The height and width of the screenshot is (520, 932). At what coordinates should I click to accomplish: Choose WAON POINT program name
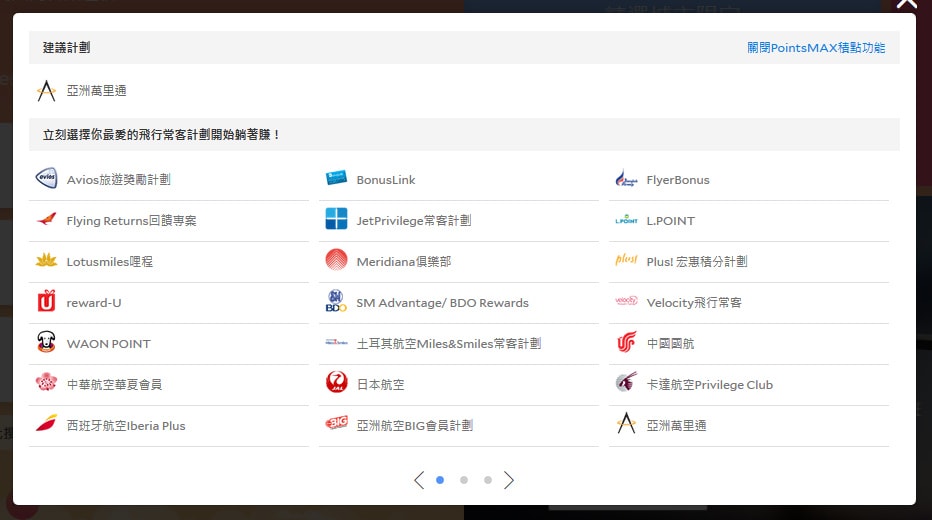coord(109,343)
